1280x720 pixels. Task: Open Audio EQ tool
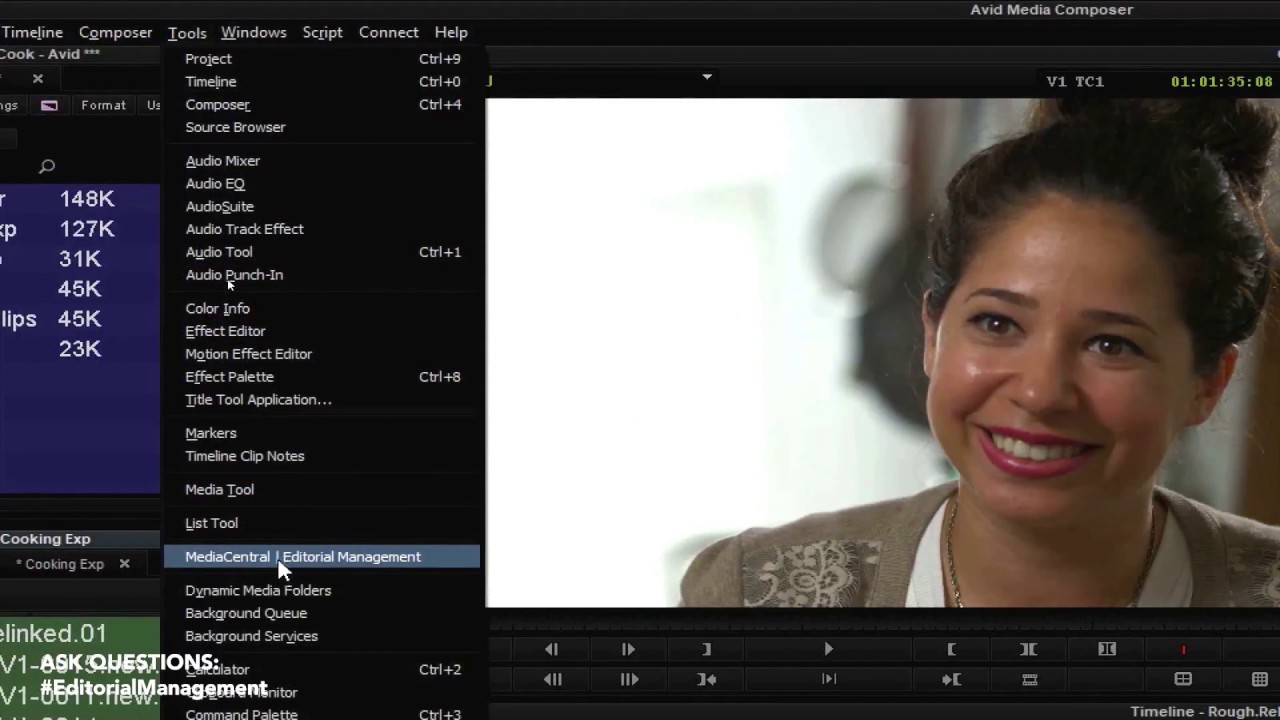pyautogui.click(x=322, y=184)
